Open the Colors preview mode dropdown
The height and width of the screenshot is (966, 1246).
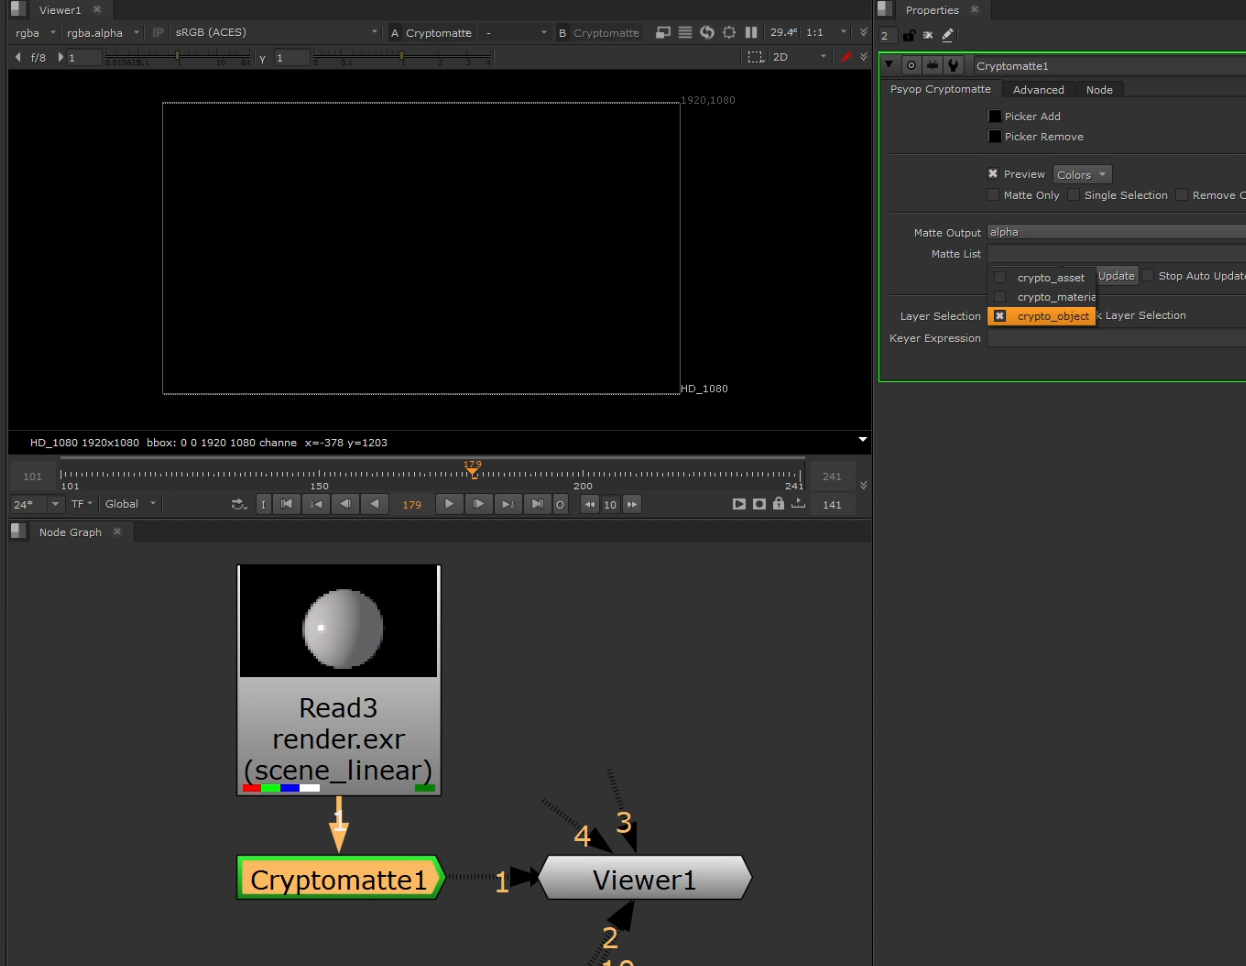(x=1082, y=175)
